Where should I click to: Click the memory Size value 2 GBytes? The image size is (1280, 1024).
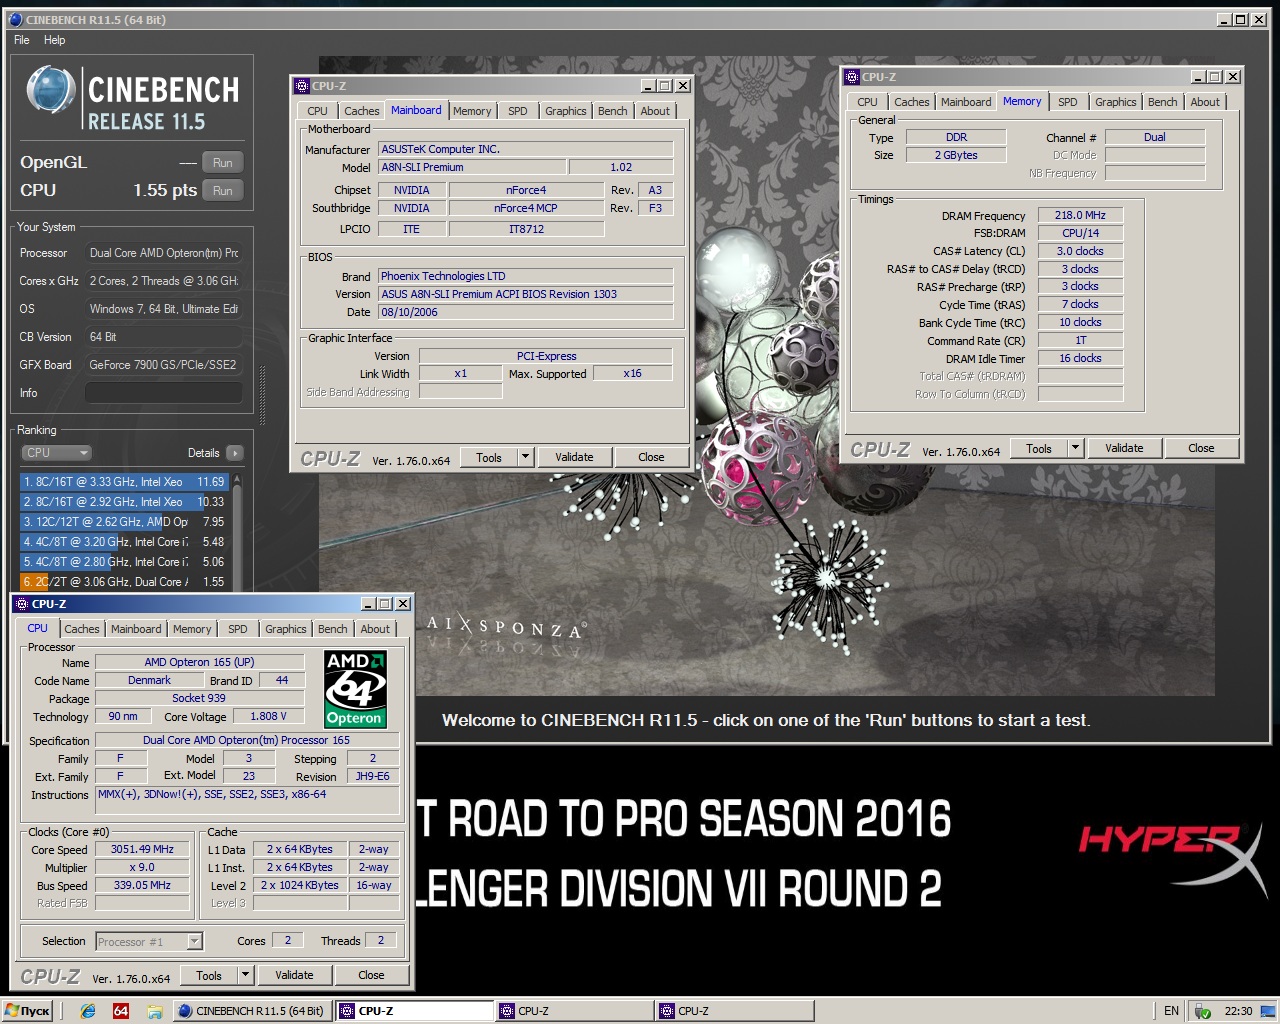(956, 155)
